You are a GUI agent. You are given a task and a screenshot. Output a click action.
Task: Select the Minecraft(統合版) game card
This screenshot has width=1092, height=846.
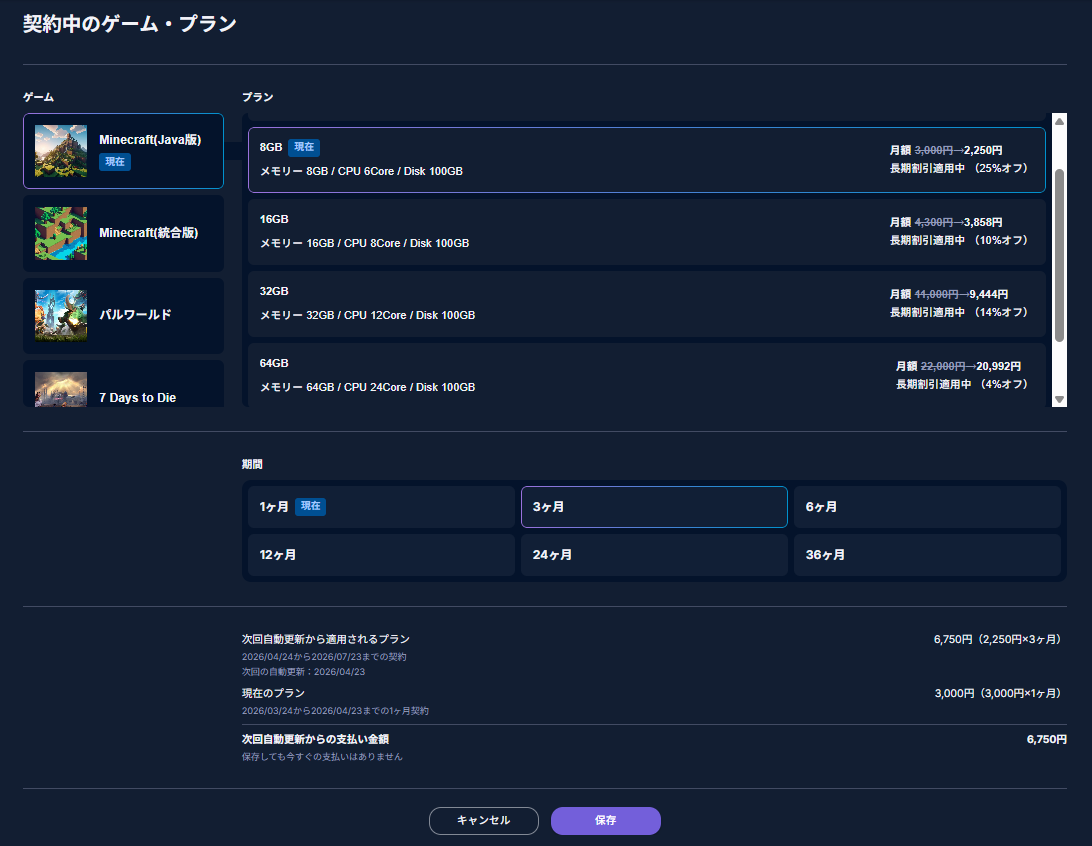click(x=123, y=233)
